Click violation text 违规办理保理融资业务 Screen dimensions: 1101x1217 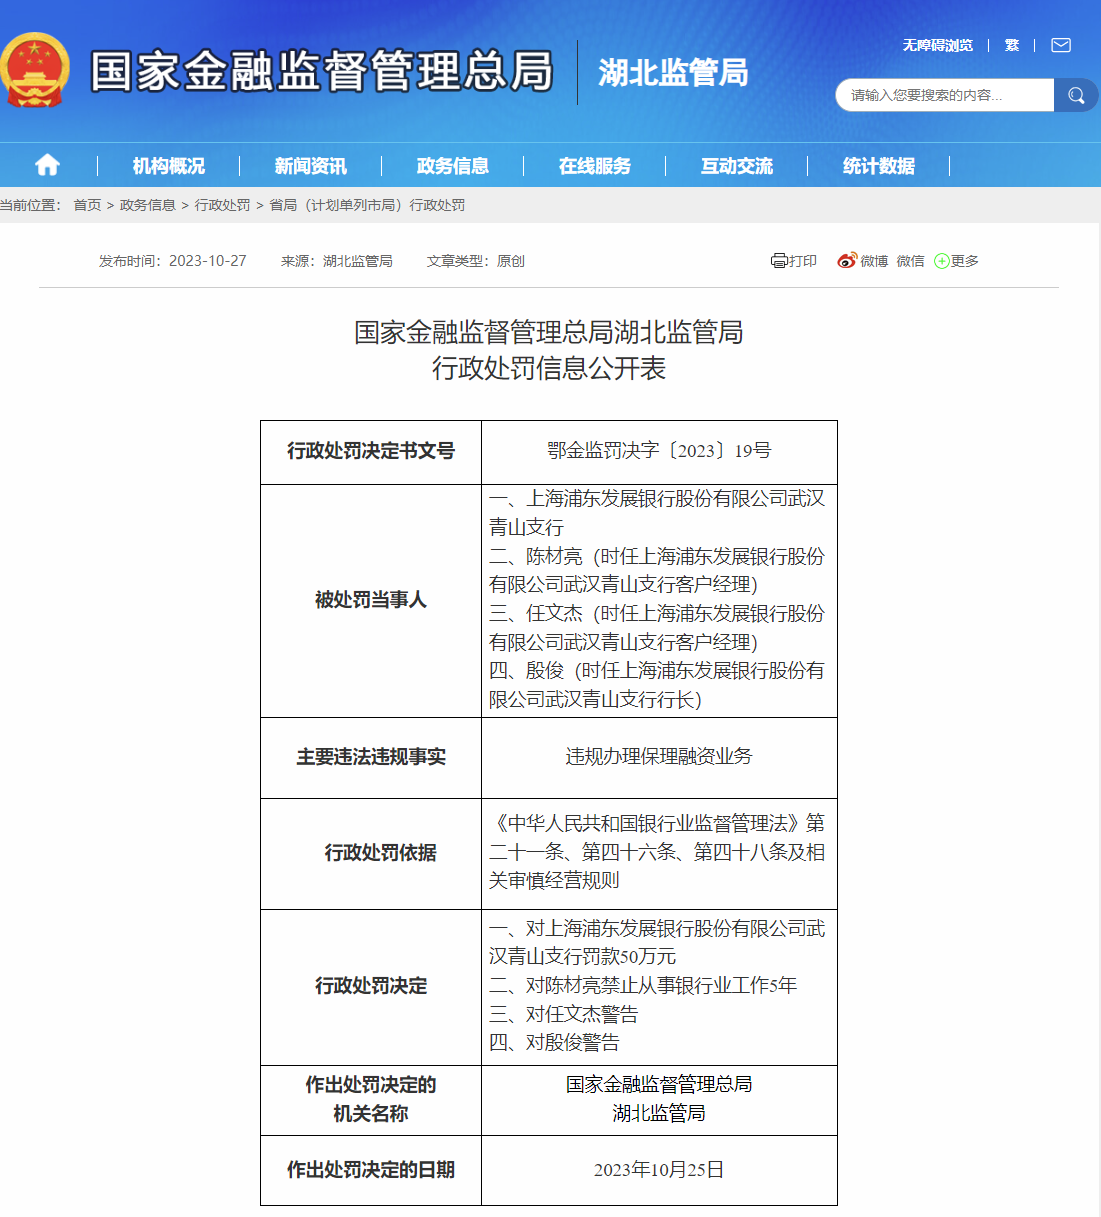(x=659, y=757)
